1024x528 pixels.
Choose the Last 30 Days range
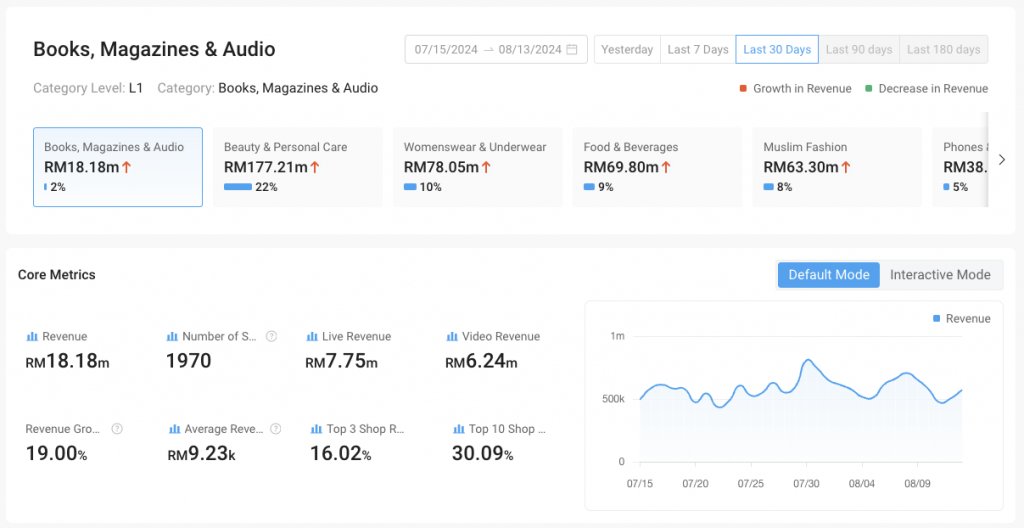[777, 49]
